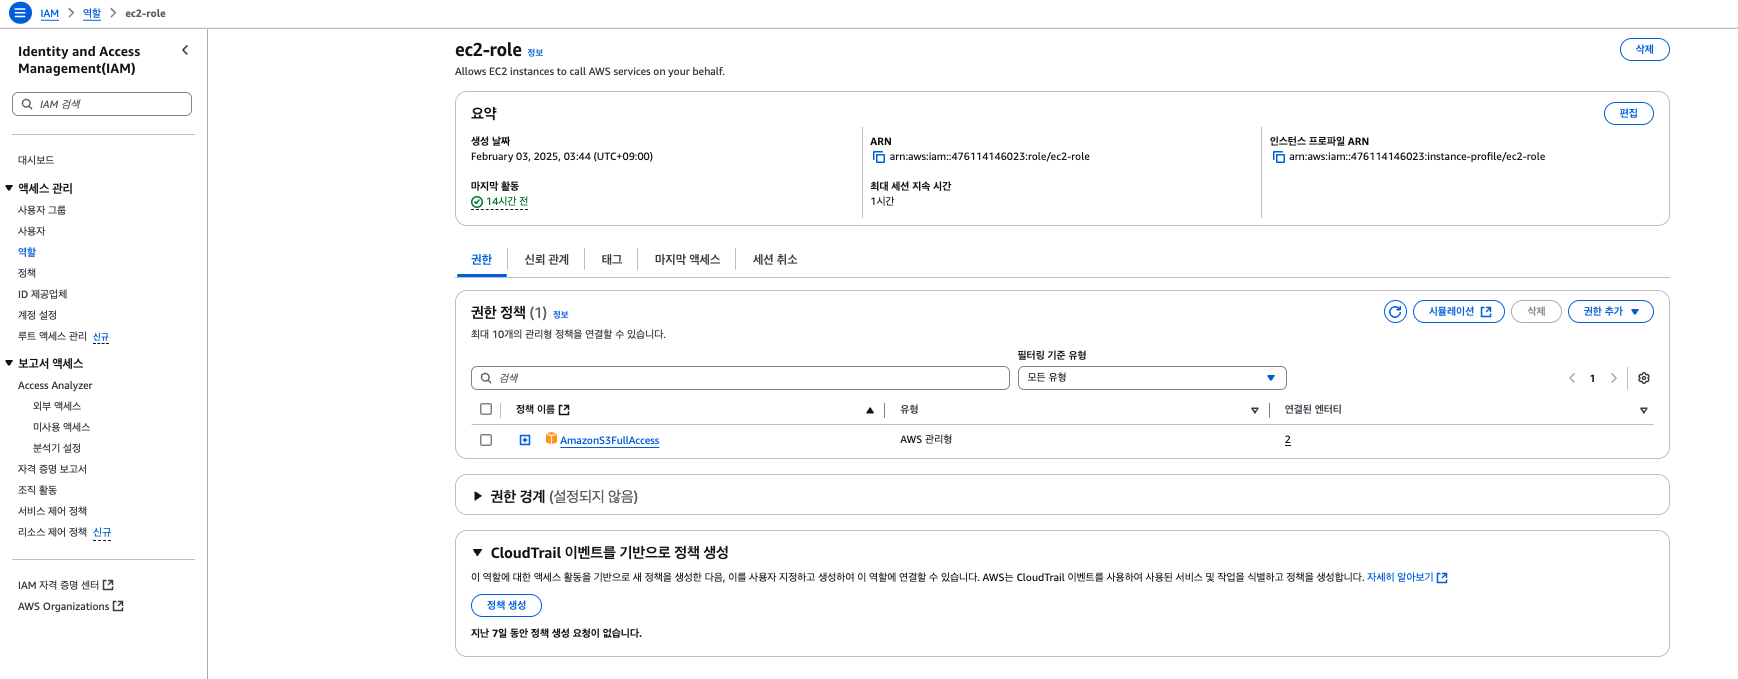Copy the role ARN with copy icon
The image size is (1738, 679).
pyautogui.click(x=879, y=157)
